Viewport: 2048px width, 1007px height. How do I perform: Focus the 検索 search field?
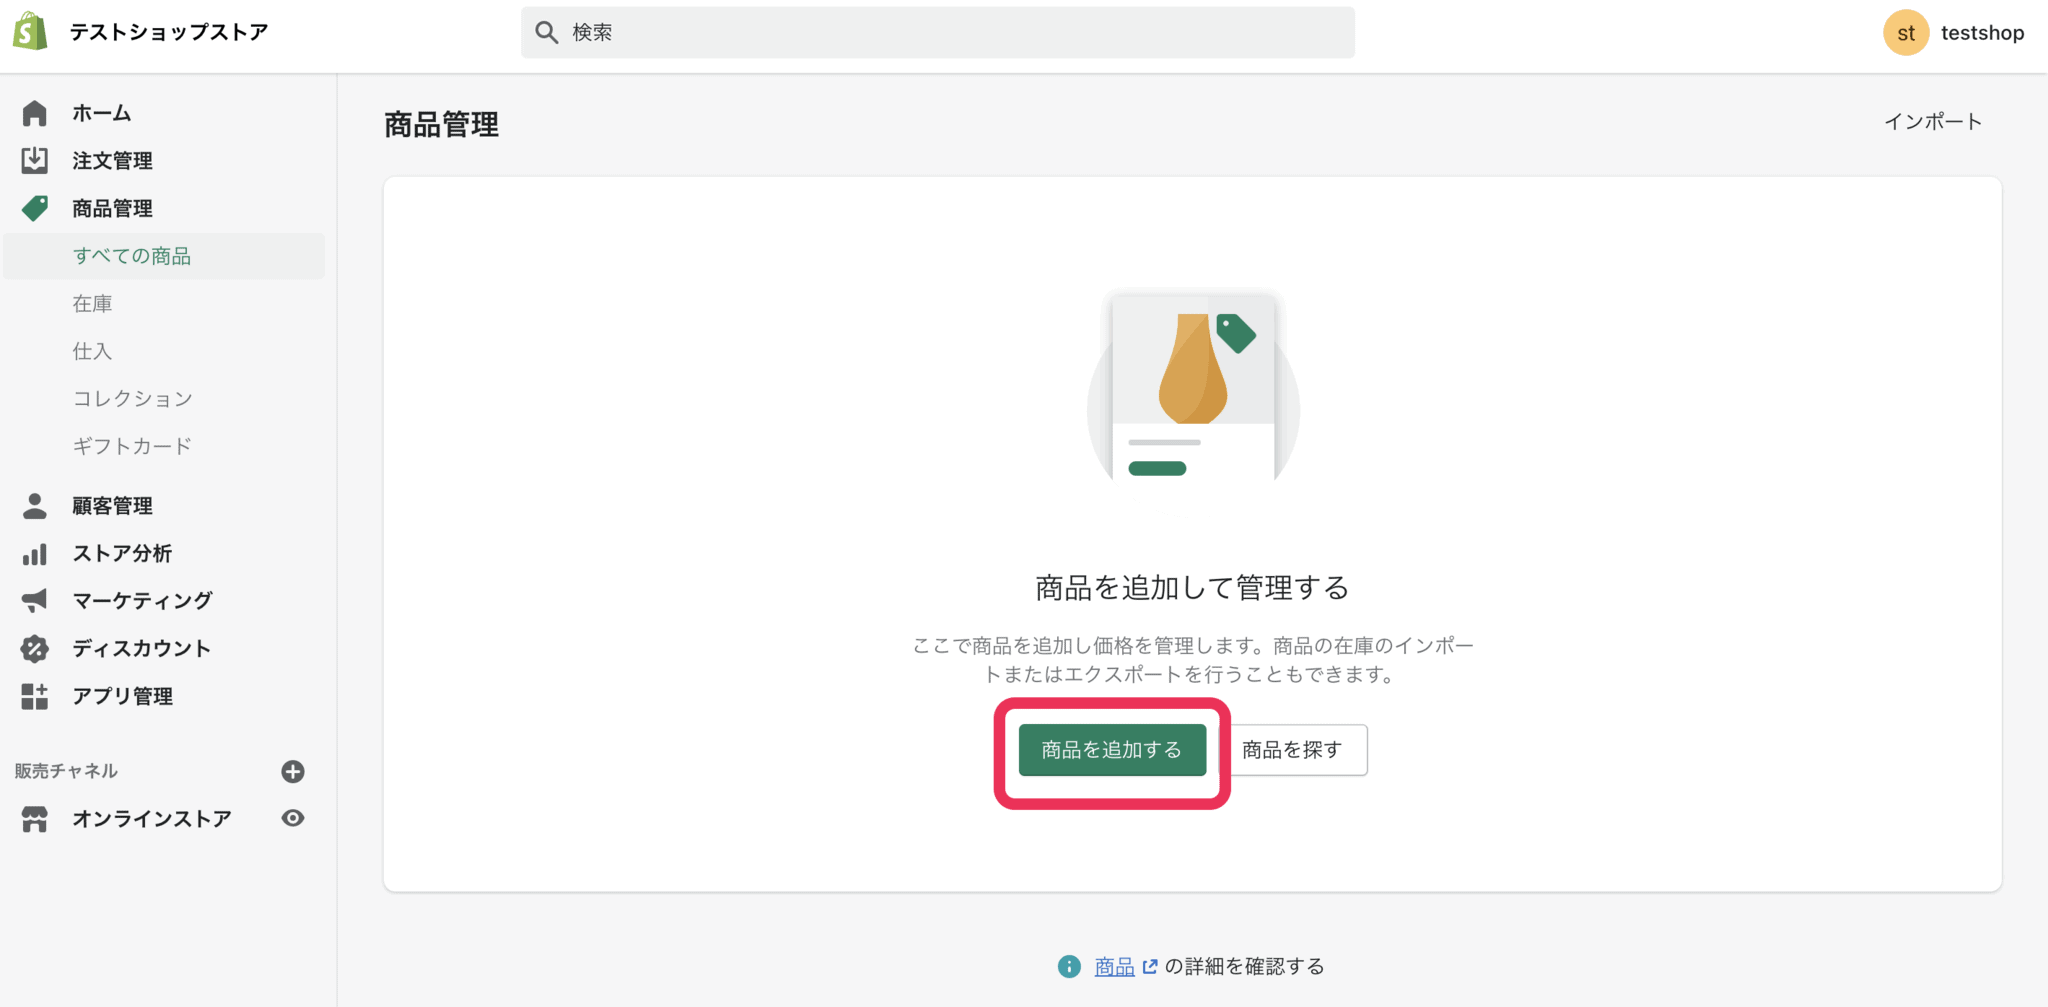pos(938,32)
